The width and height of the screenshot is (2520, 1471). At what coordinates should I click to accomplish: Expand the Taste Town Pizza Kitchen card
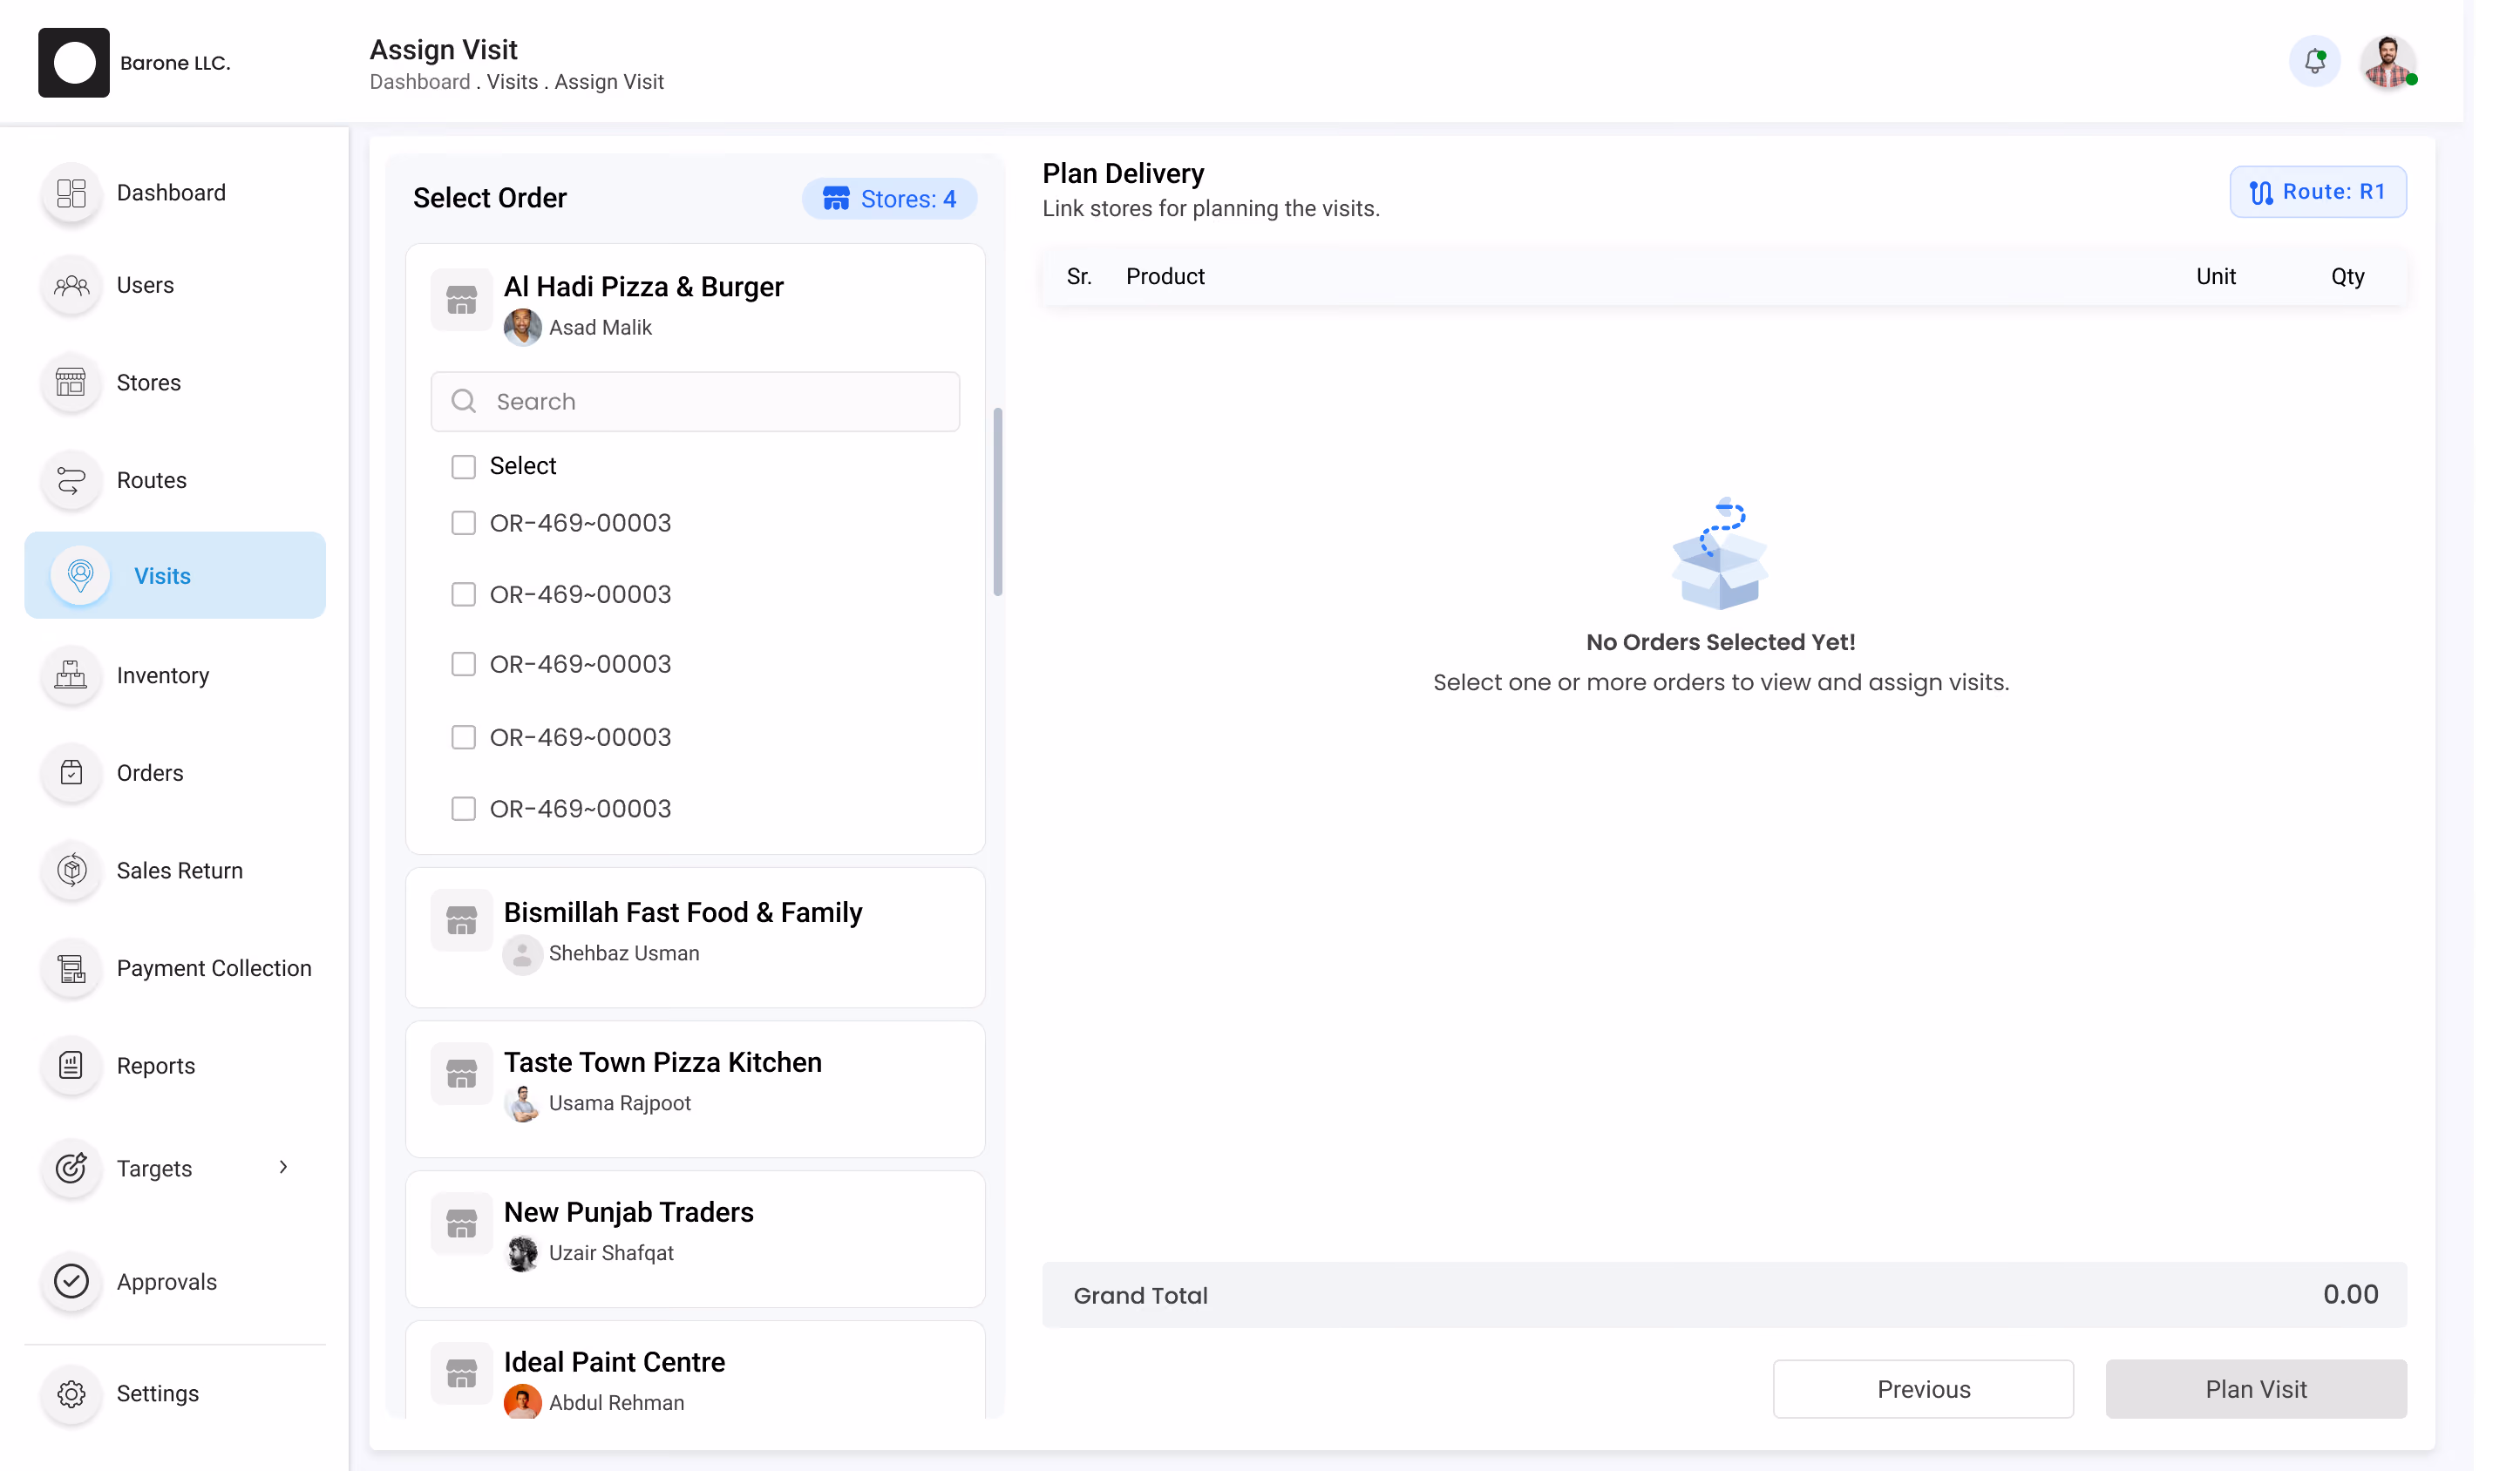695,1090
